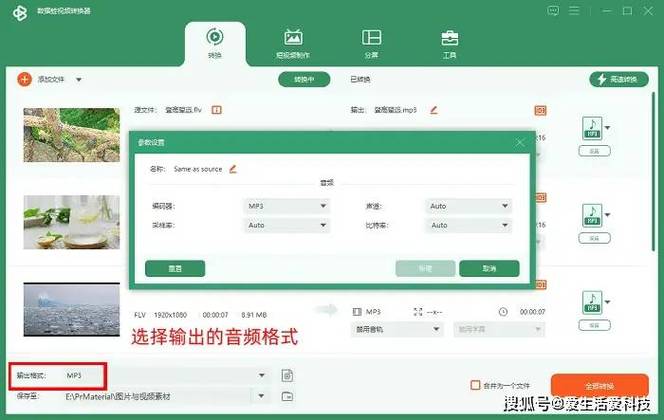Open the output format dropdown showing MP3
Viewport: 664px width, 420px height.
(165, 376)
